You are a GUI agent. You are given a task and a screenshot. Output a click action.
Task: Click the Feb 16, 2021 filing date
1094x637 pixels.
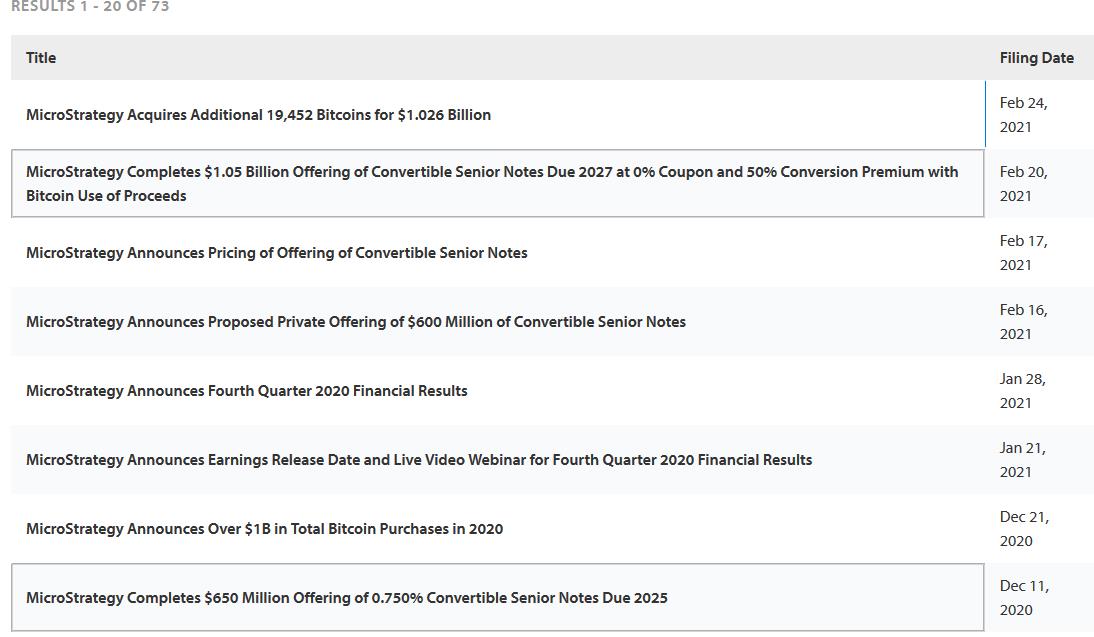click(1023, 322)
